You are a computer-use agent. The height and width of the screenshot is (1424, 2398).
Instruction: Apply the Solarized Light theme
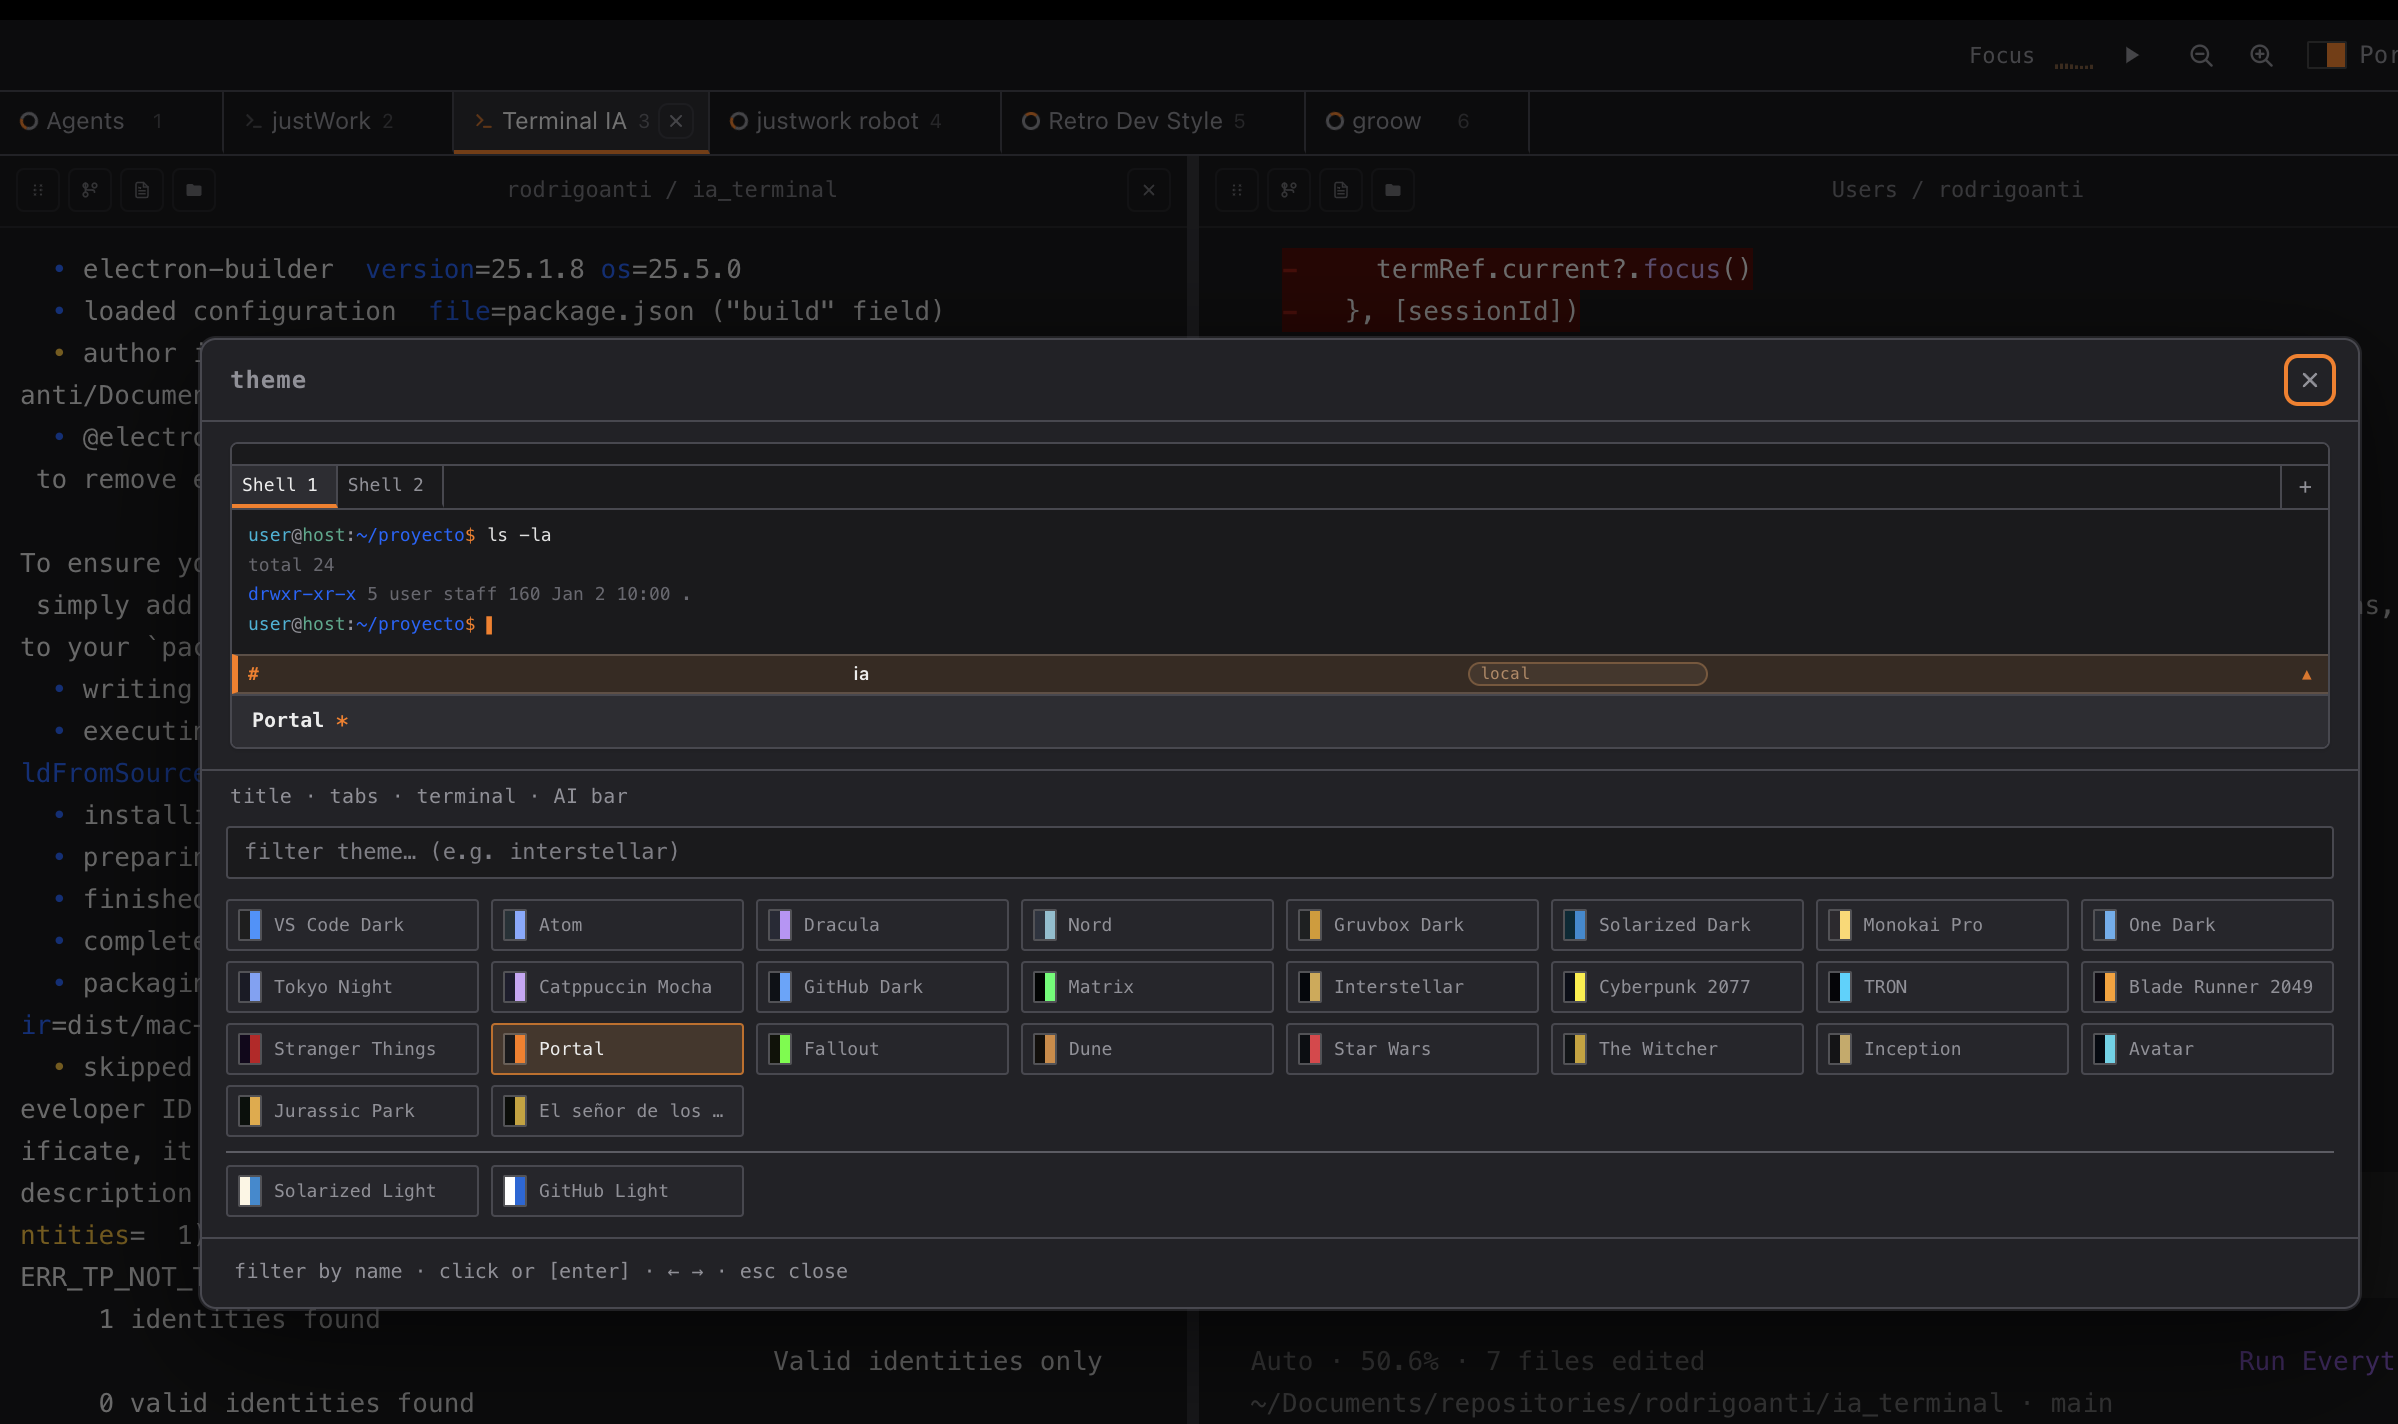(x=352, y=1191)
